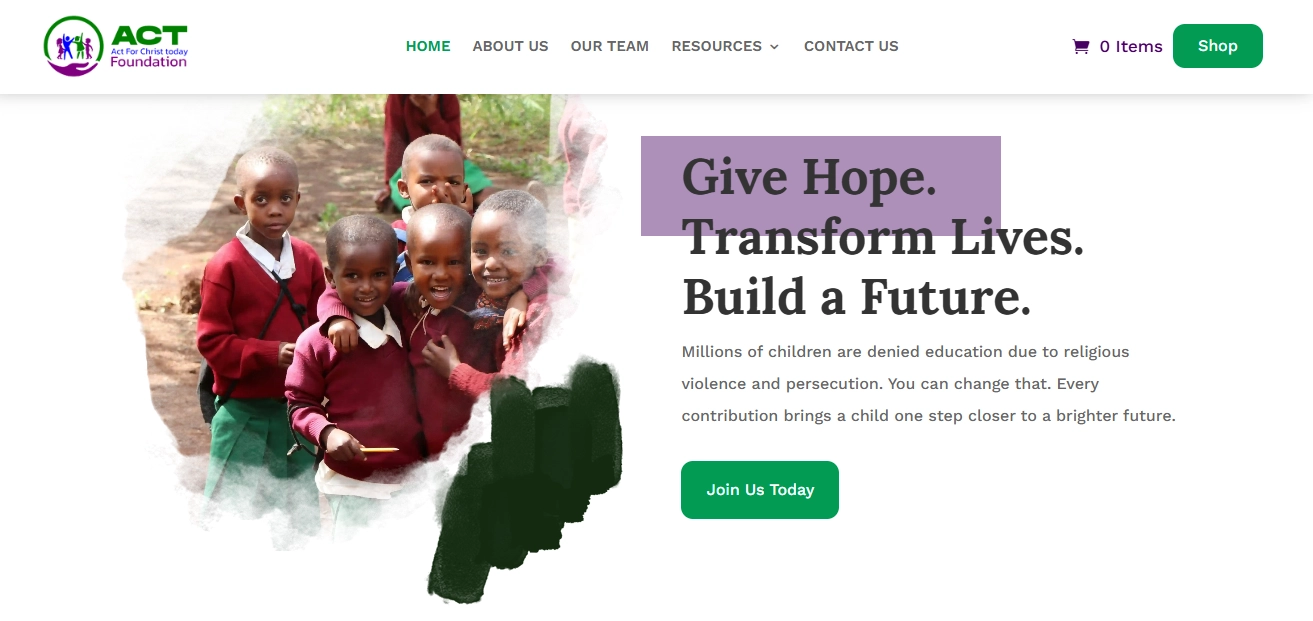Click the Join Us Today button

[760, 490]
